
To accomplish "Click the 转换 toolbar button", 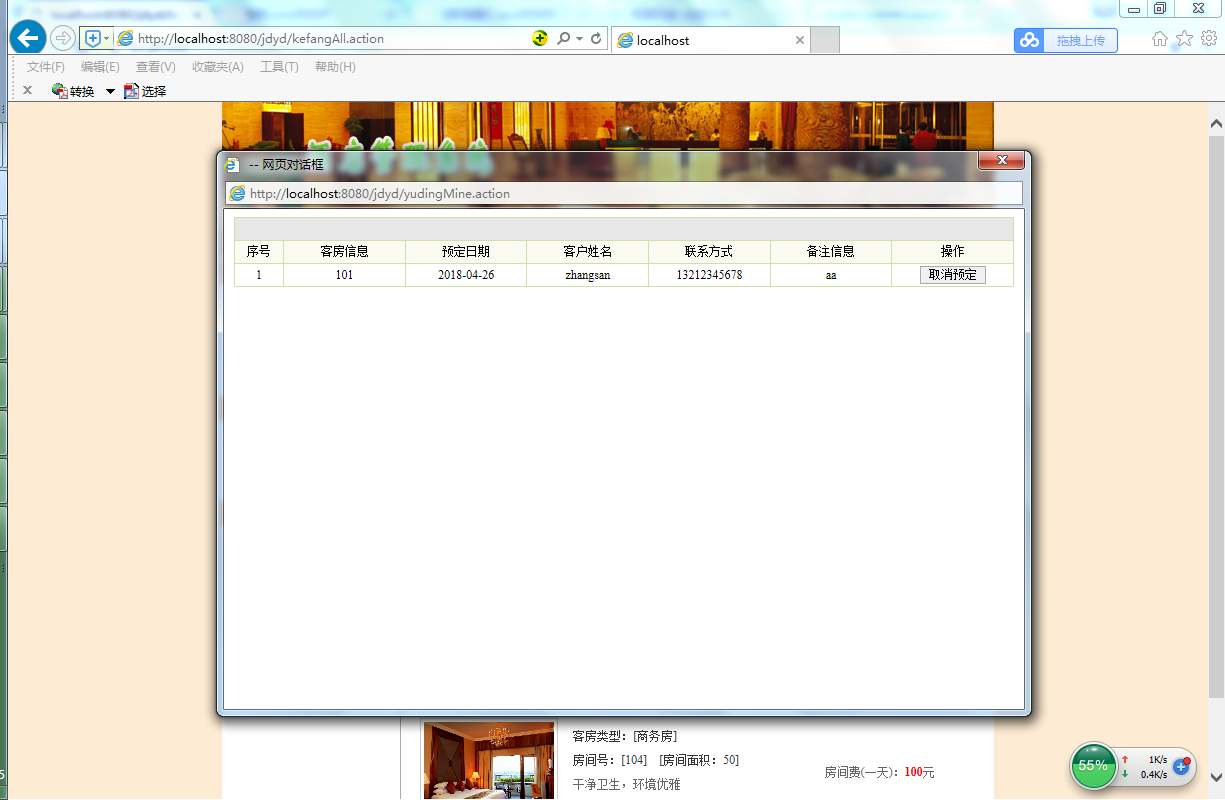I will click(73, 91).
